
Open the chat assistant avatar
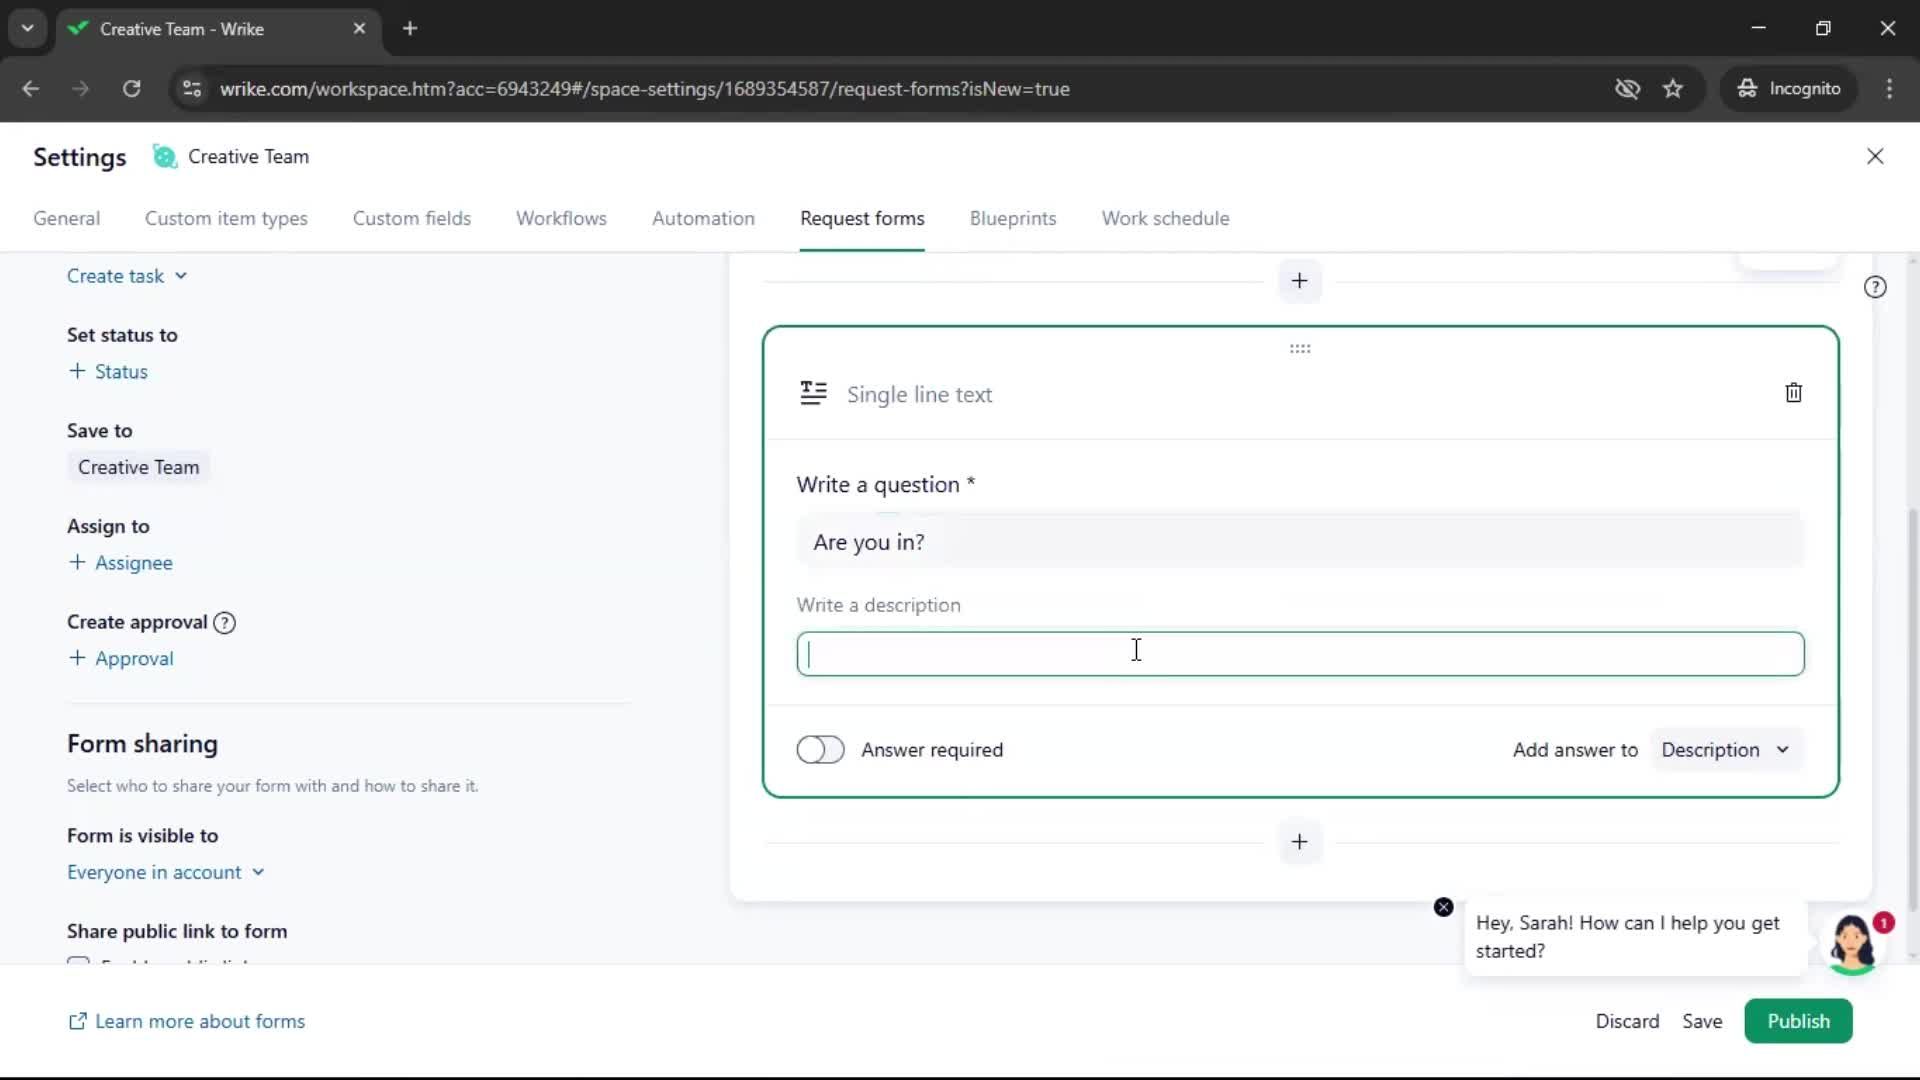pyautogui.click(x=1852, y=942)
